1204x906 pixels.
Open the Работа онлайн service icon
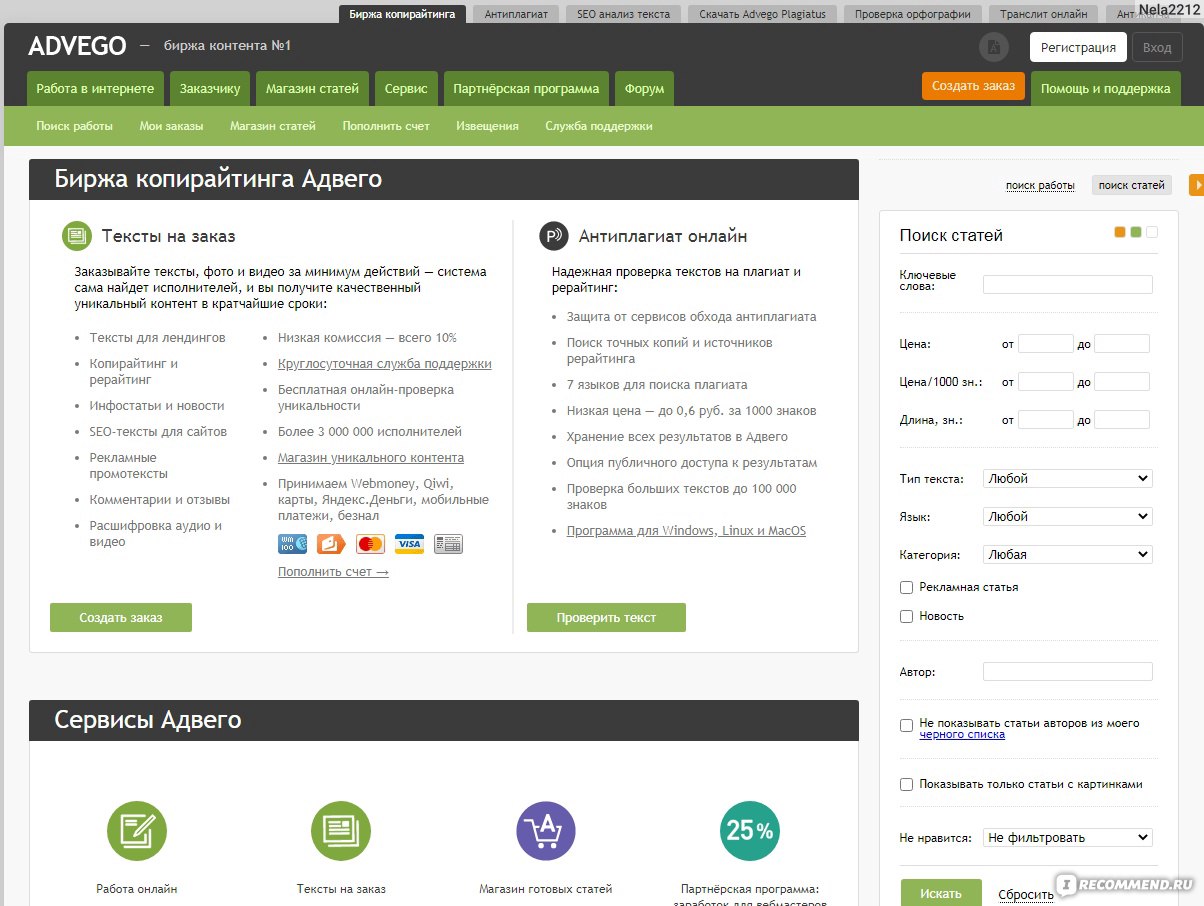pos(137,831)
